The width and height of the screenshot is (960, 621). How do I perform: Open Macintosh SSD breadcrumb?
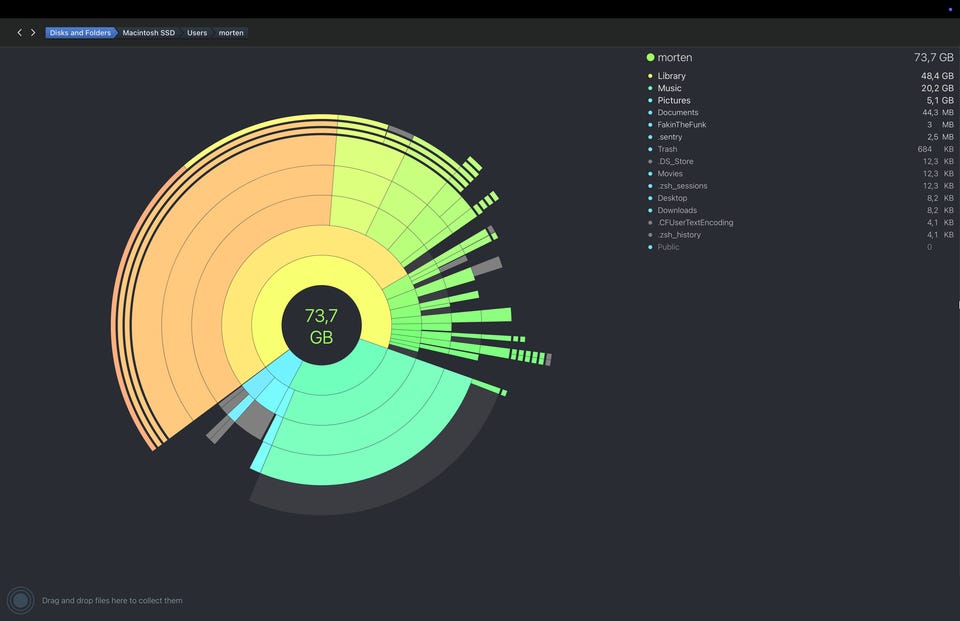coord(149,32)
